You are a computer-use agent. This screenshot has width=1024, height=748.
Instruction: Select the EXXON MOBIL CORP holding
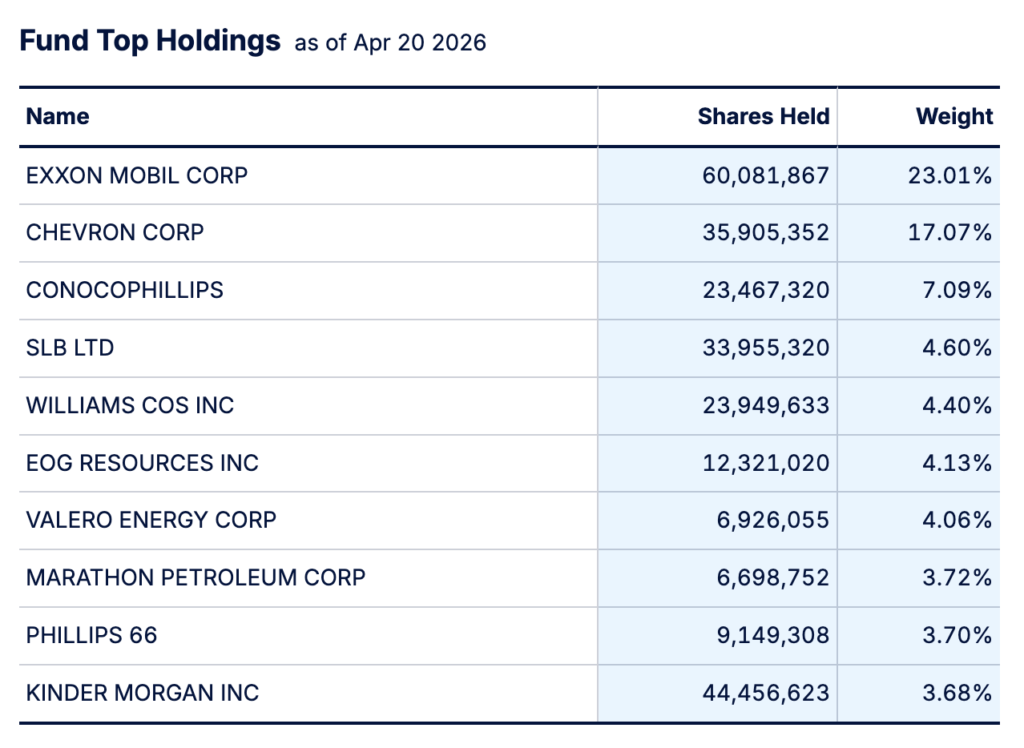pyautogui.click(x=137, y=176)
